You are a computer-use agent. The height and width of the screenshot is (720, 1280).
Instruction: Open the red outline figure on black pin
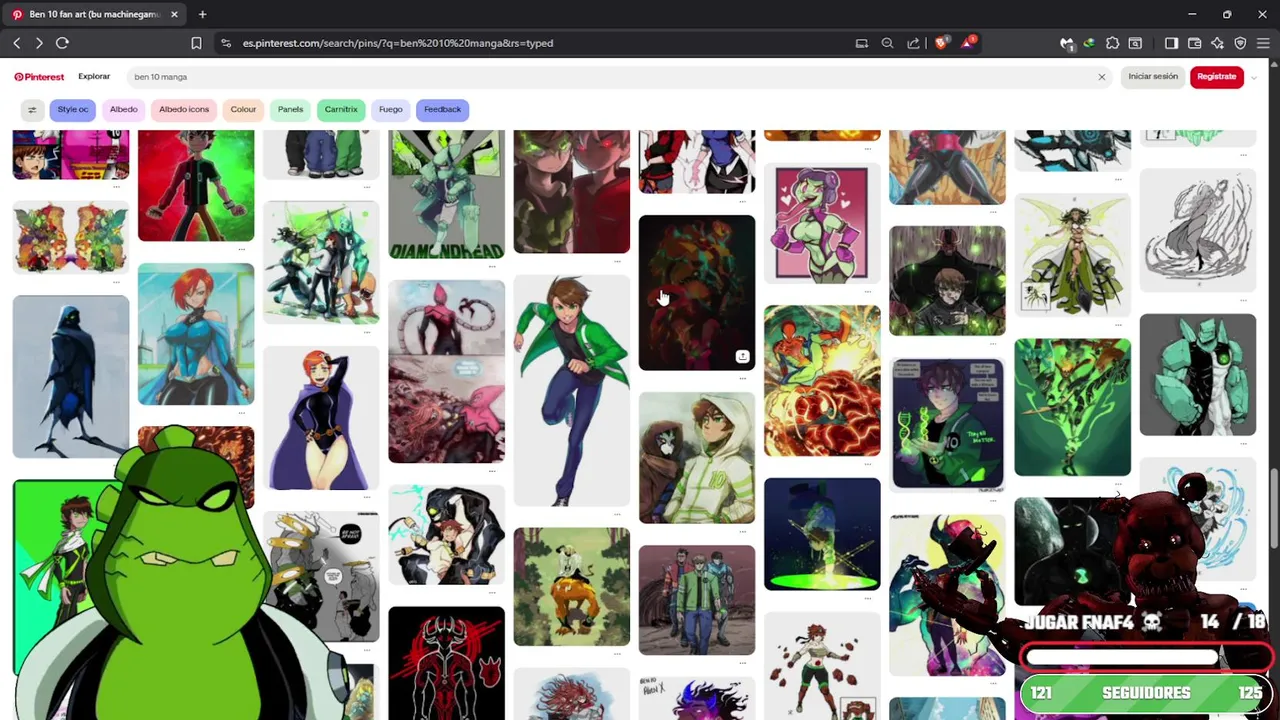point(446,663)
